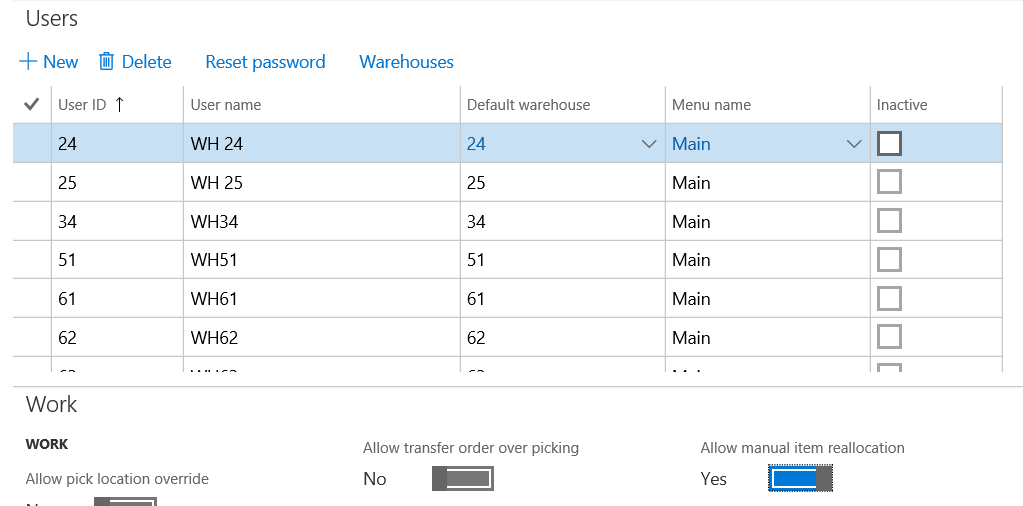
Task: Toggle Allow transfer order over picking
Action: tap(463, 479)
